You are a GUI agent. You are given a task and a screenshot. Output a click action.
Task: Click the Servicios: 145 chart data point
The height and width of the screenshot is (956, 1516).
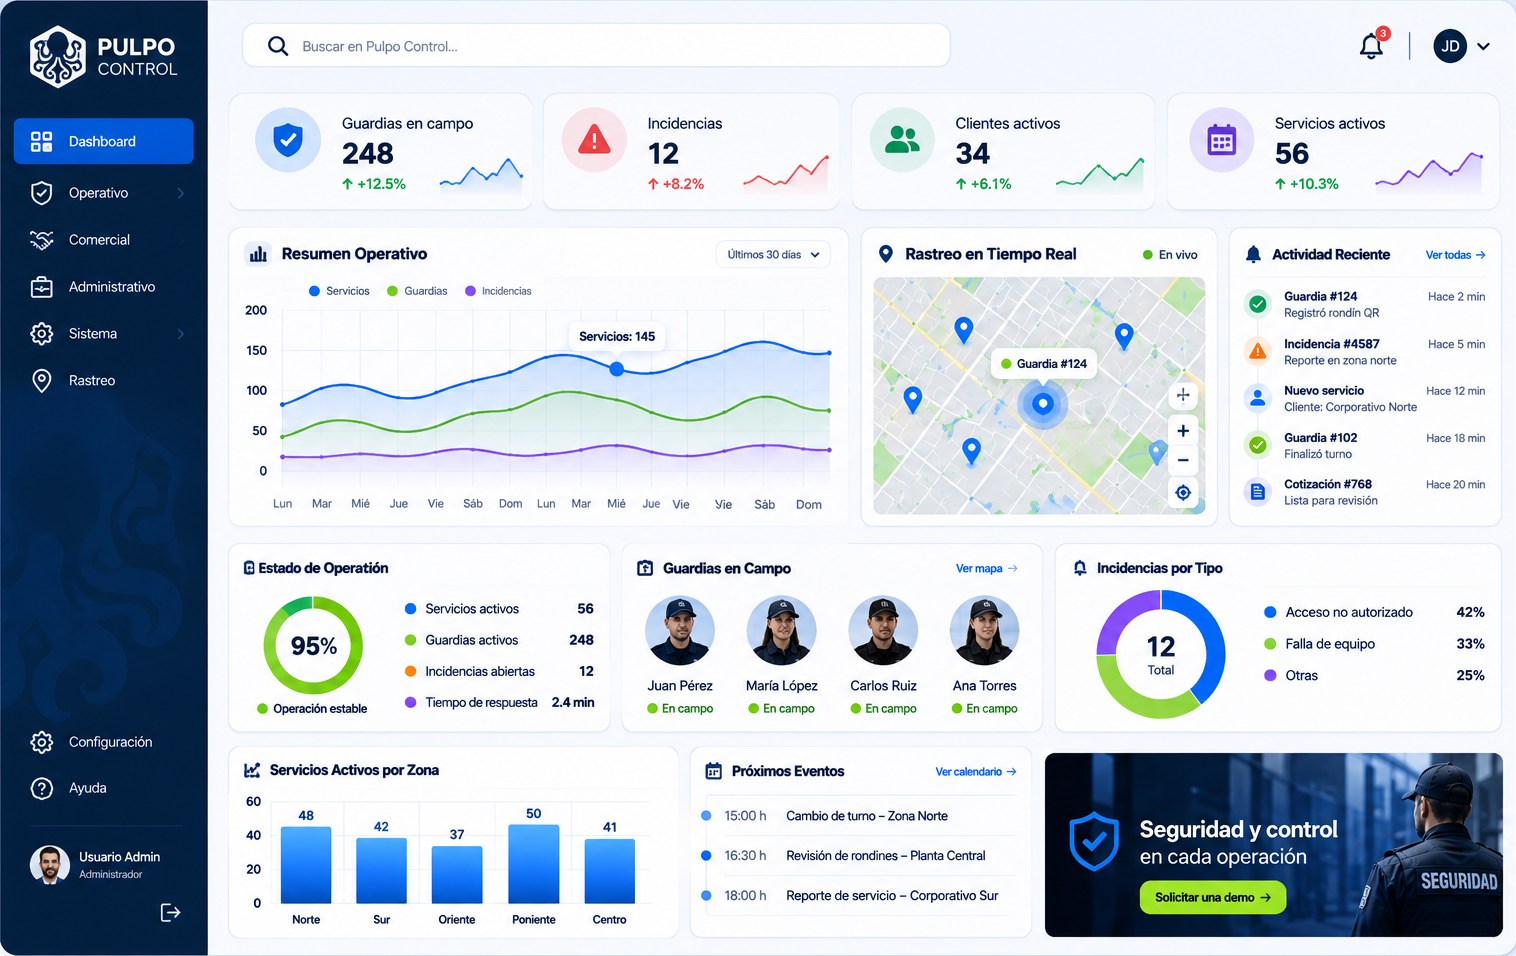(x=617, y=369)
